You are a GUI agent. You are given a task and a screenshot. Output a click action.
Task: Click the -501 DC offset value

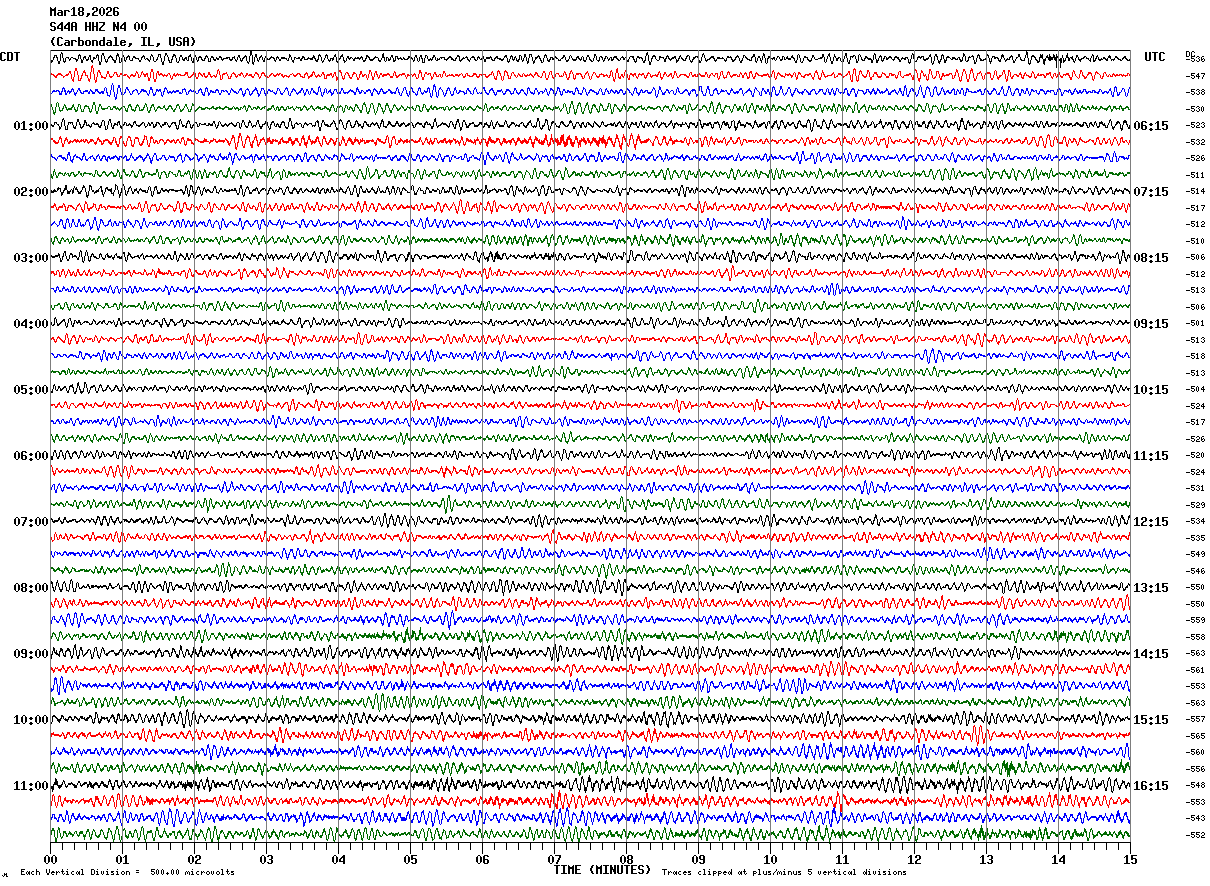[1195, 323]
